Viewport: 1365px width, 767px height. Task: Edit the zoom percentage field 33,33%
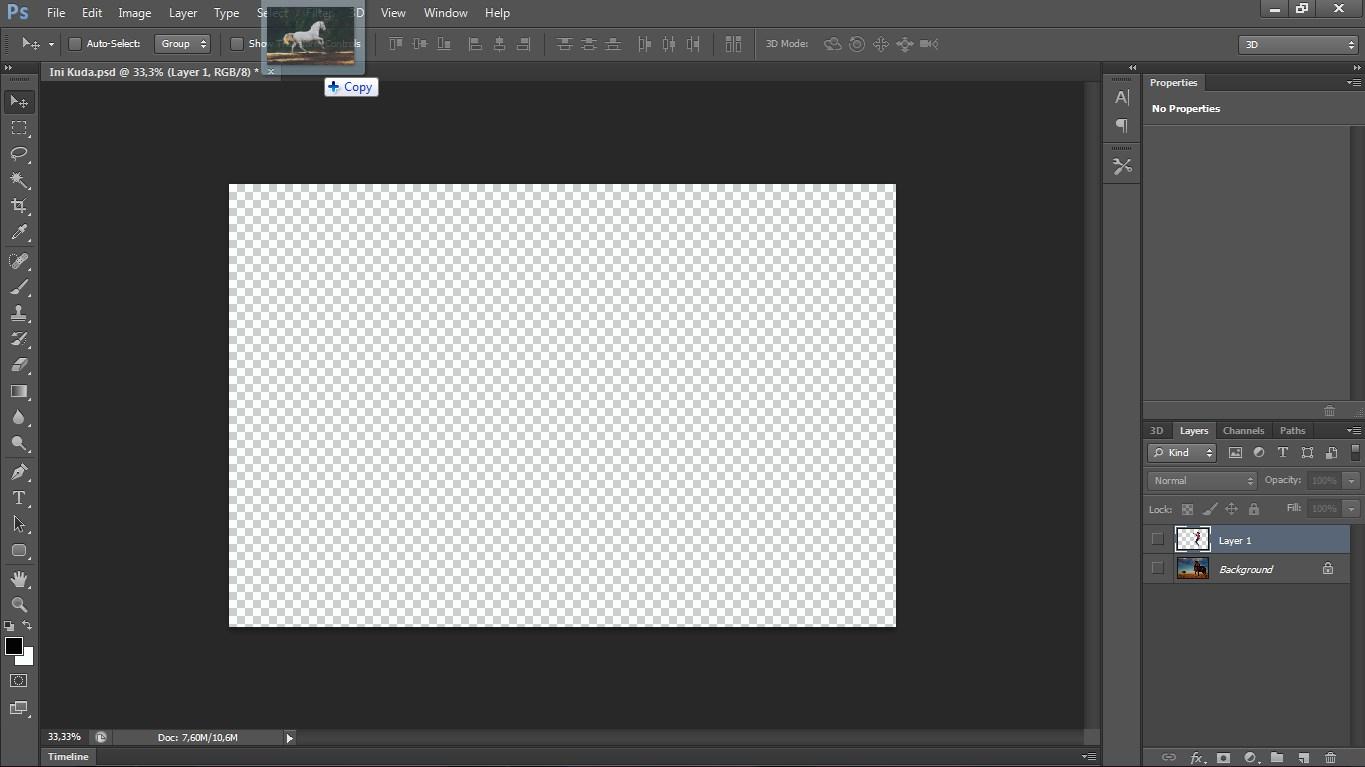64,737
